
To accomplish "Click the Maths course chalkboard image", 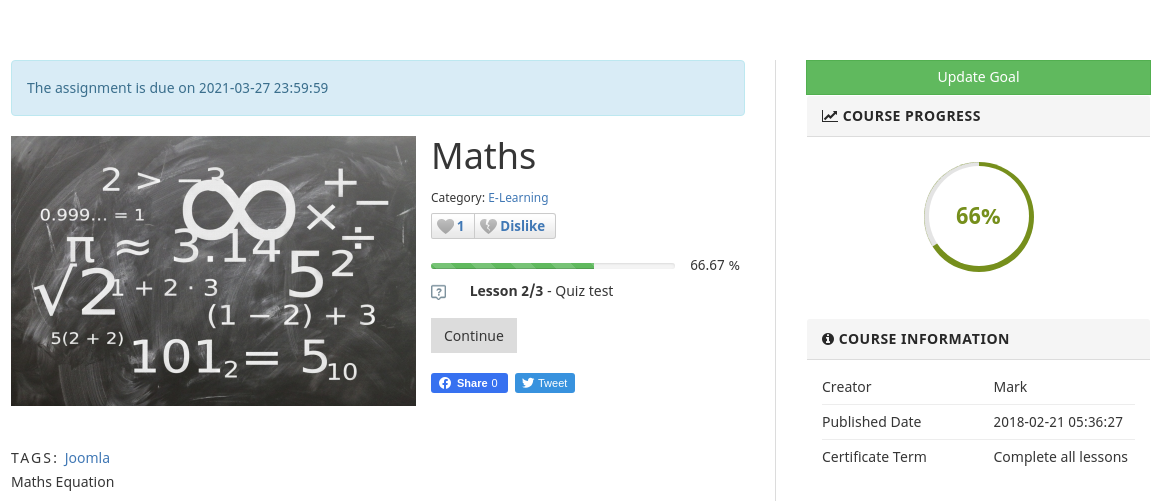I will 213,271.
